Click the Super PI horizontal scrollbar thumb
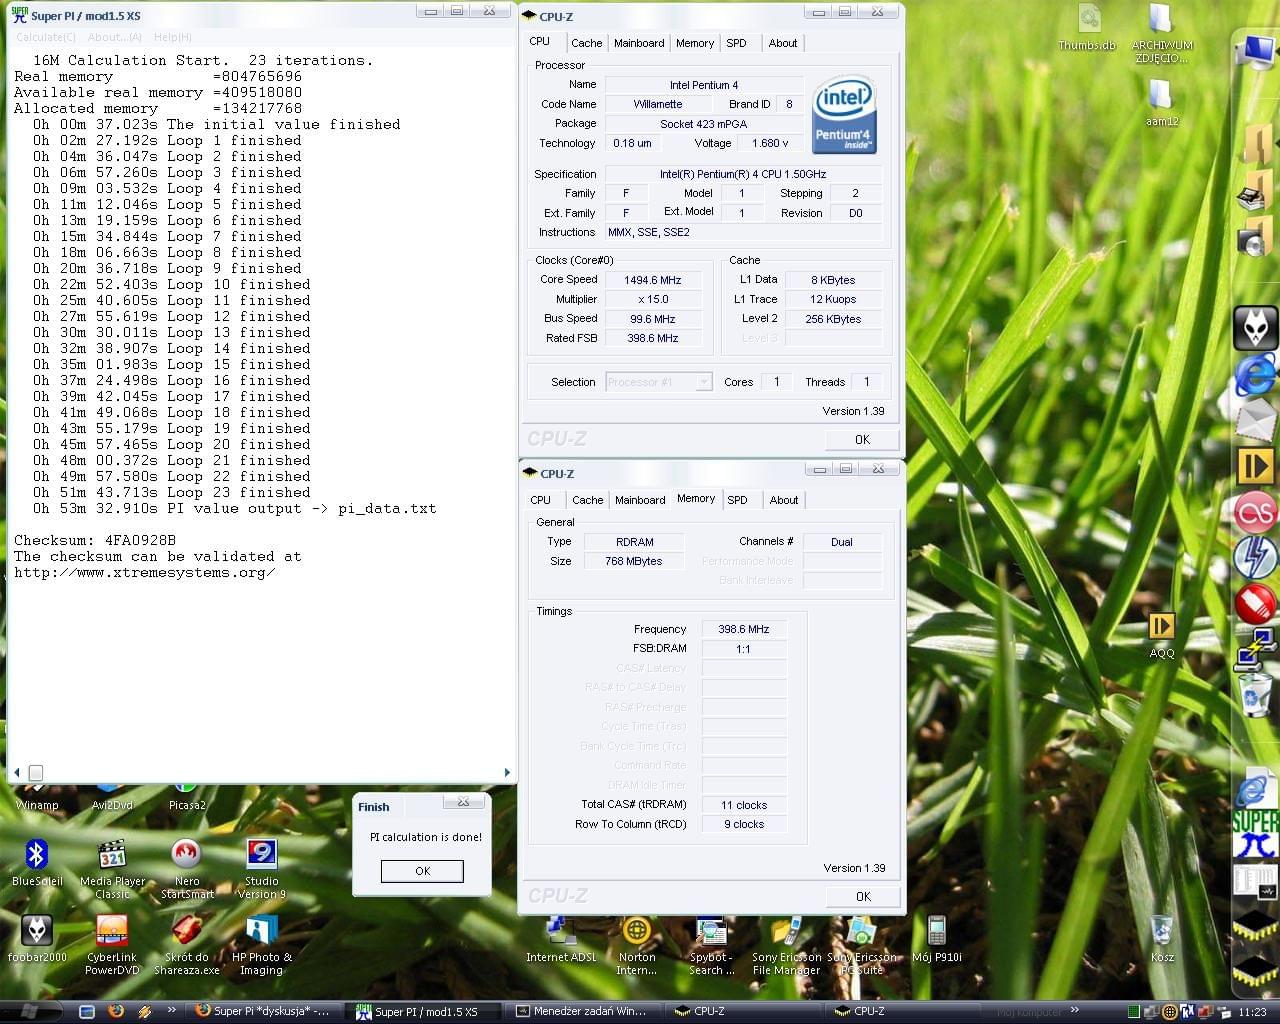Image resolution: width=1280 pixels, height=1024 pixels. (x=36, y=772)
